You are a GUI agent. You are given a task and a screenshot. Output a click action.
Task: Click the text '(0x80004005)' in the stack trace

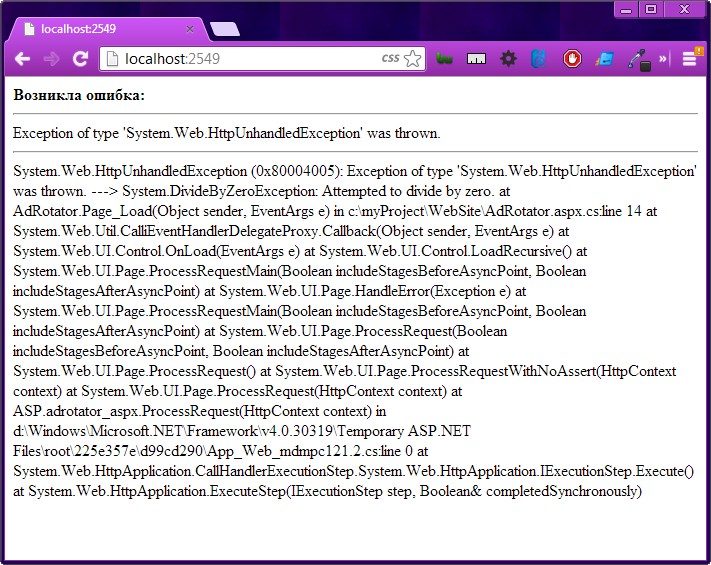(296, 171)
